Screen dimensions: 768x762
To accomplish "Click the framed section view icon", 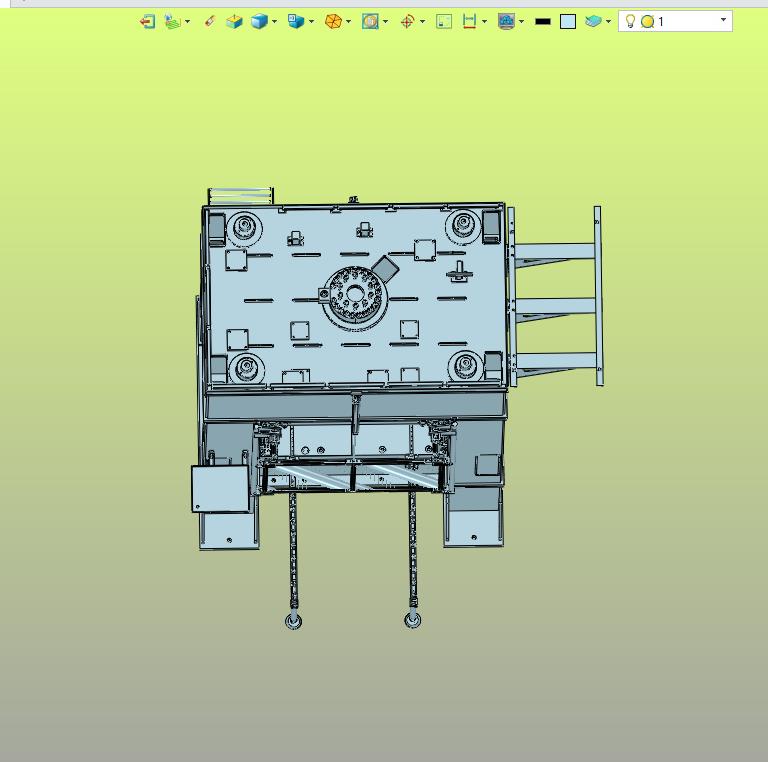I will pyautogui.click(x=370, y=22).
